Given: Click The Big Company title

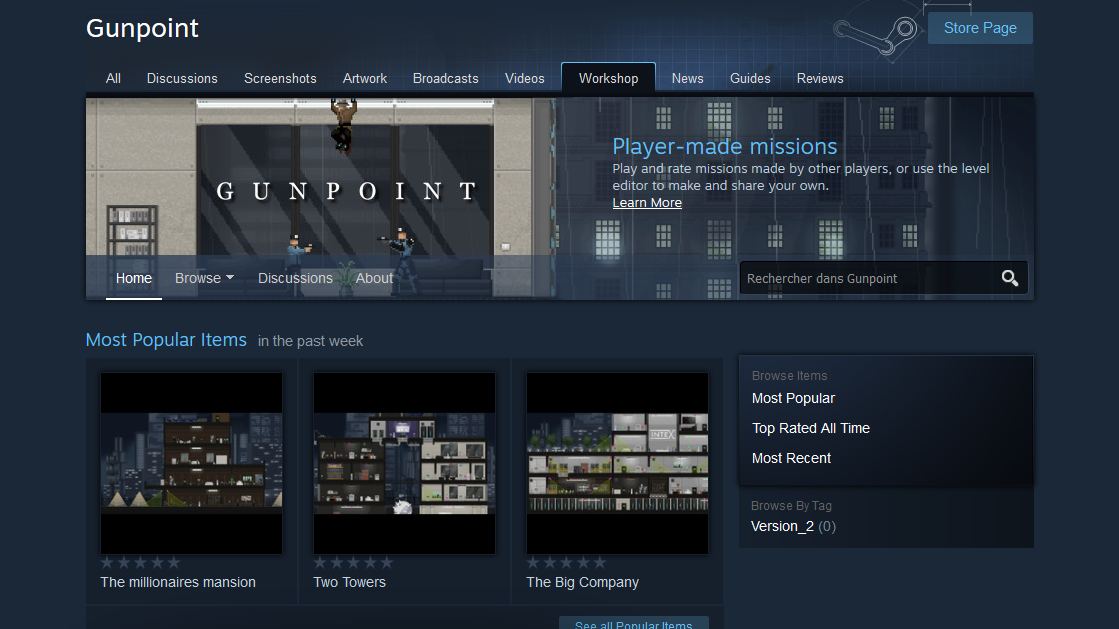Looking at the screenshot, I should click(582, 582).
